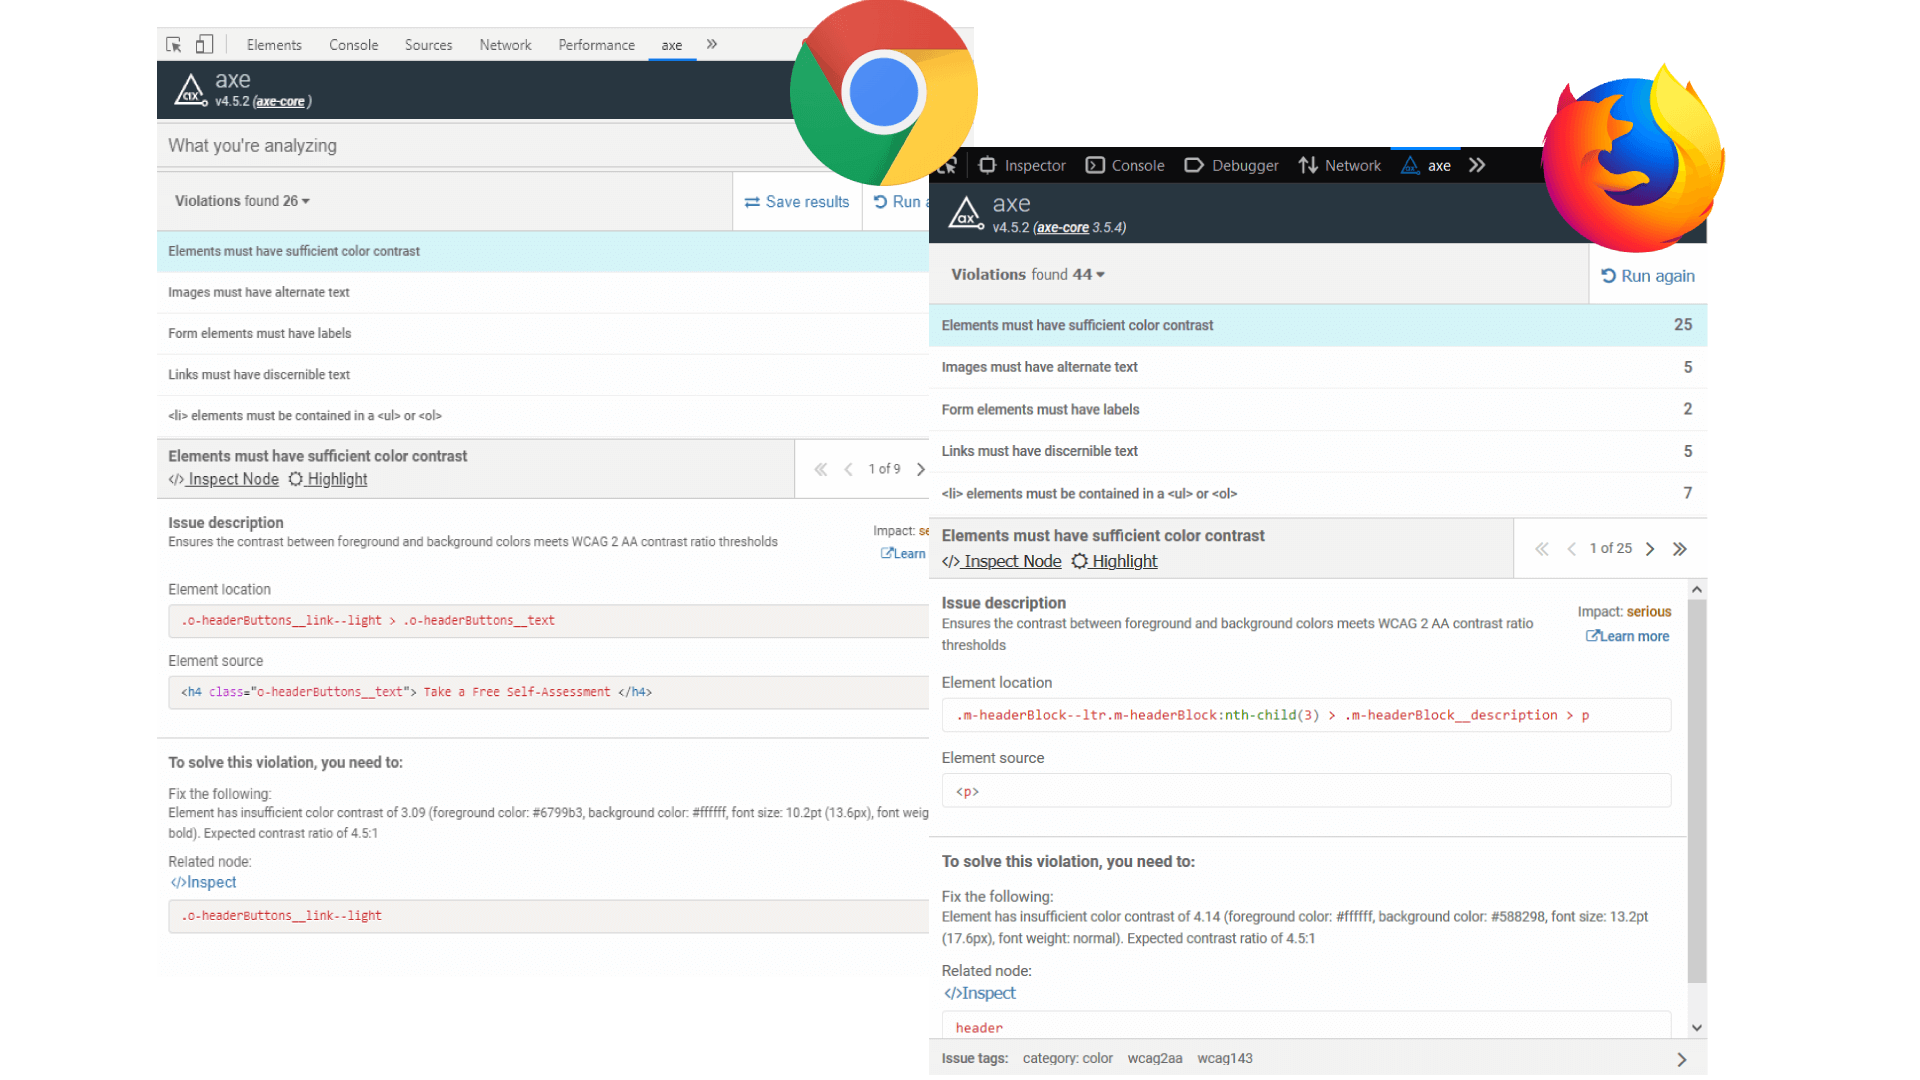Image resolution: width=1920 pixels, height=1080 pixels.
Task: Select Links must have discernible text in Chrome panel
Action: 543,374
